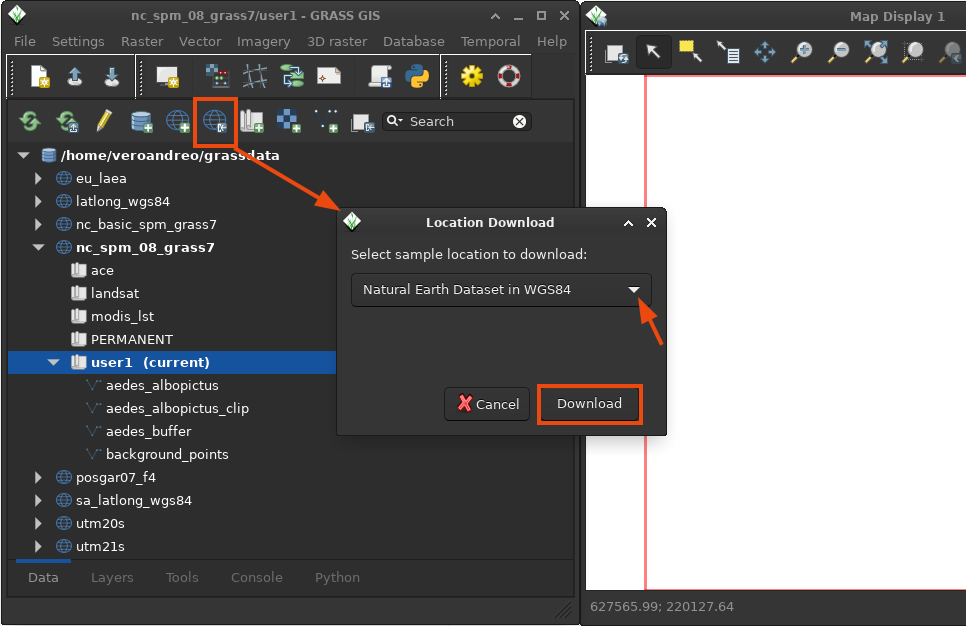The width and height of the screenshot is (966, 626).
Task: Clear the search field with X
Action: pyautogui.click(x=519, y=121)
